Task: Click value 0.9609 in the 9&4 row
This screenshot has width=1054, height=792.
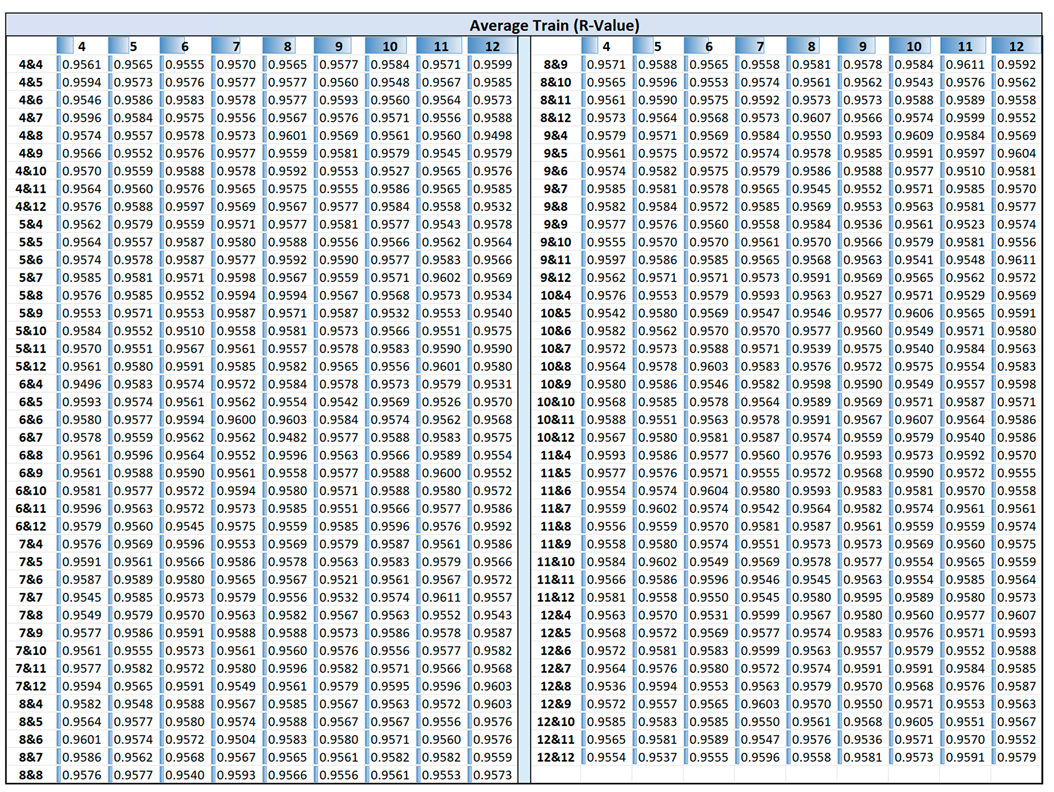Action: click(x=914, y=136)
